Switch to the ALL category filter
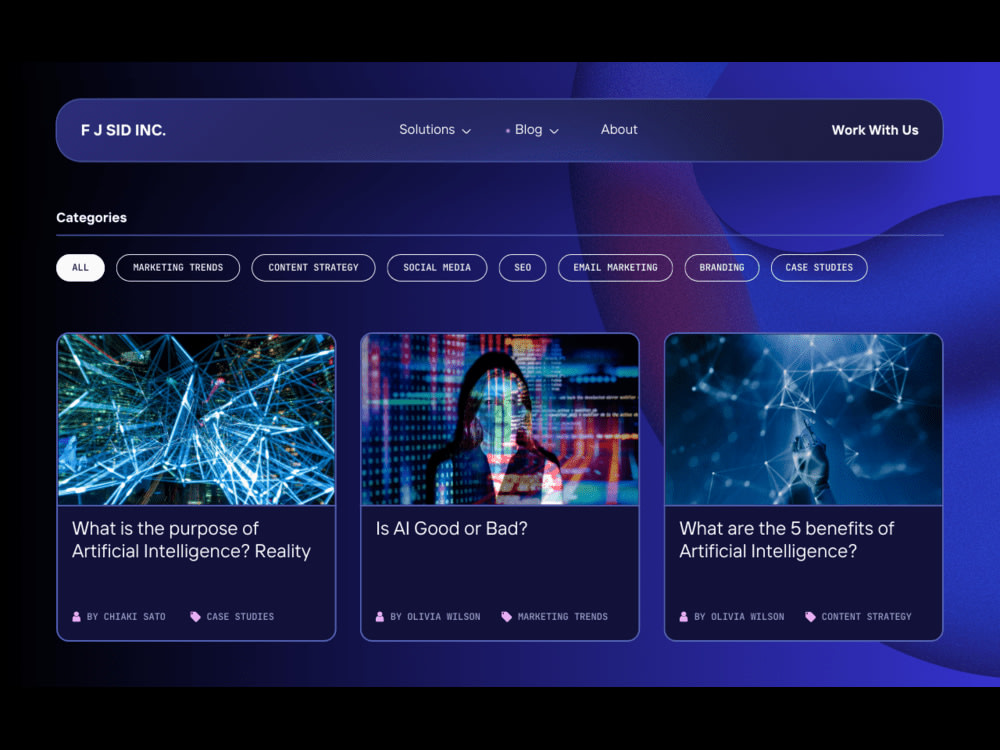The width and height of the screenshot is (1000, 750). [79, 268]
